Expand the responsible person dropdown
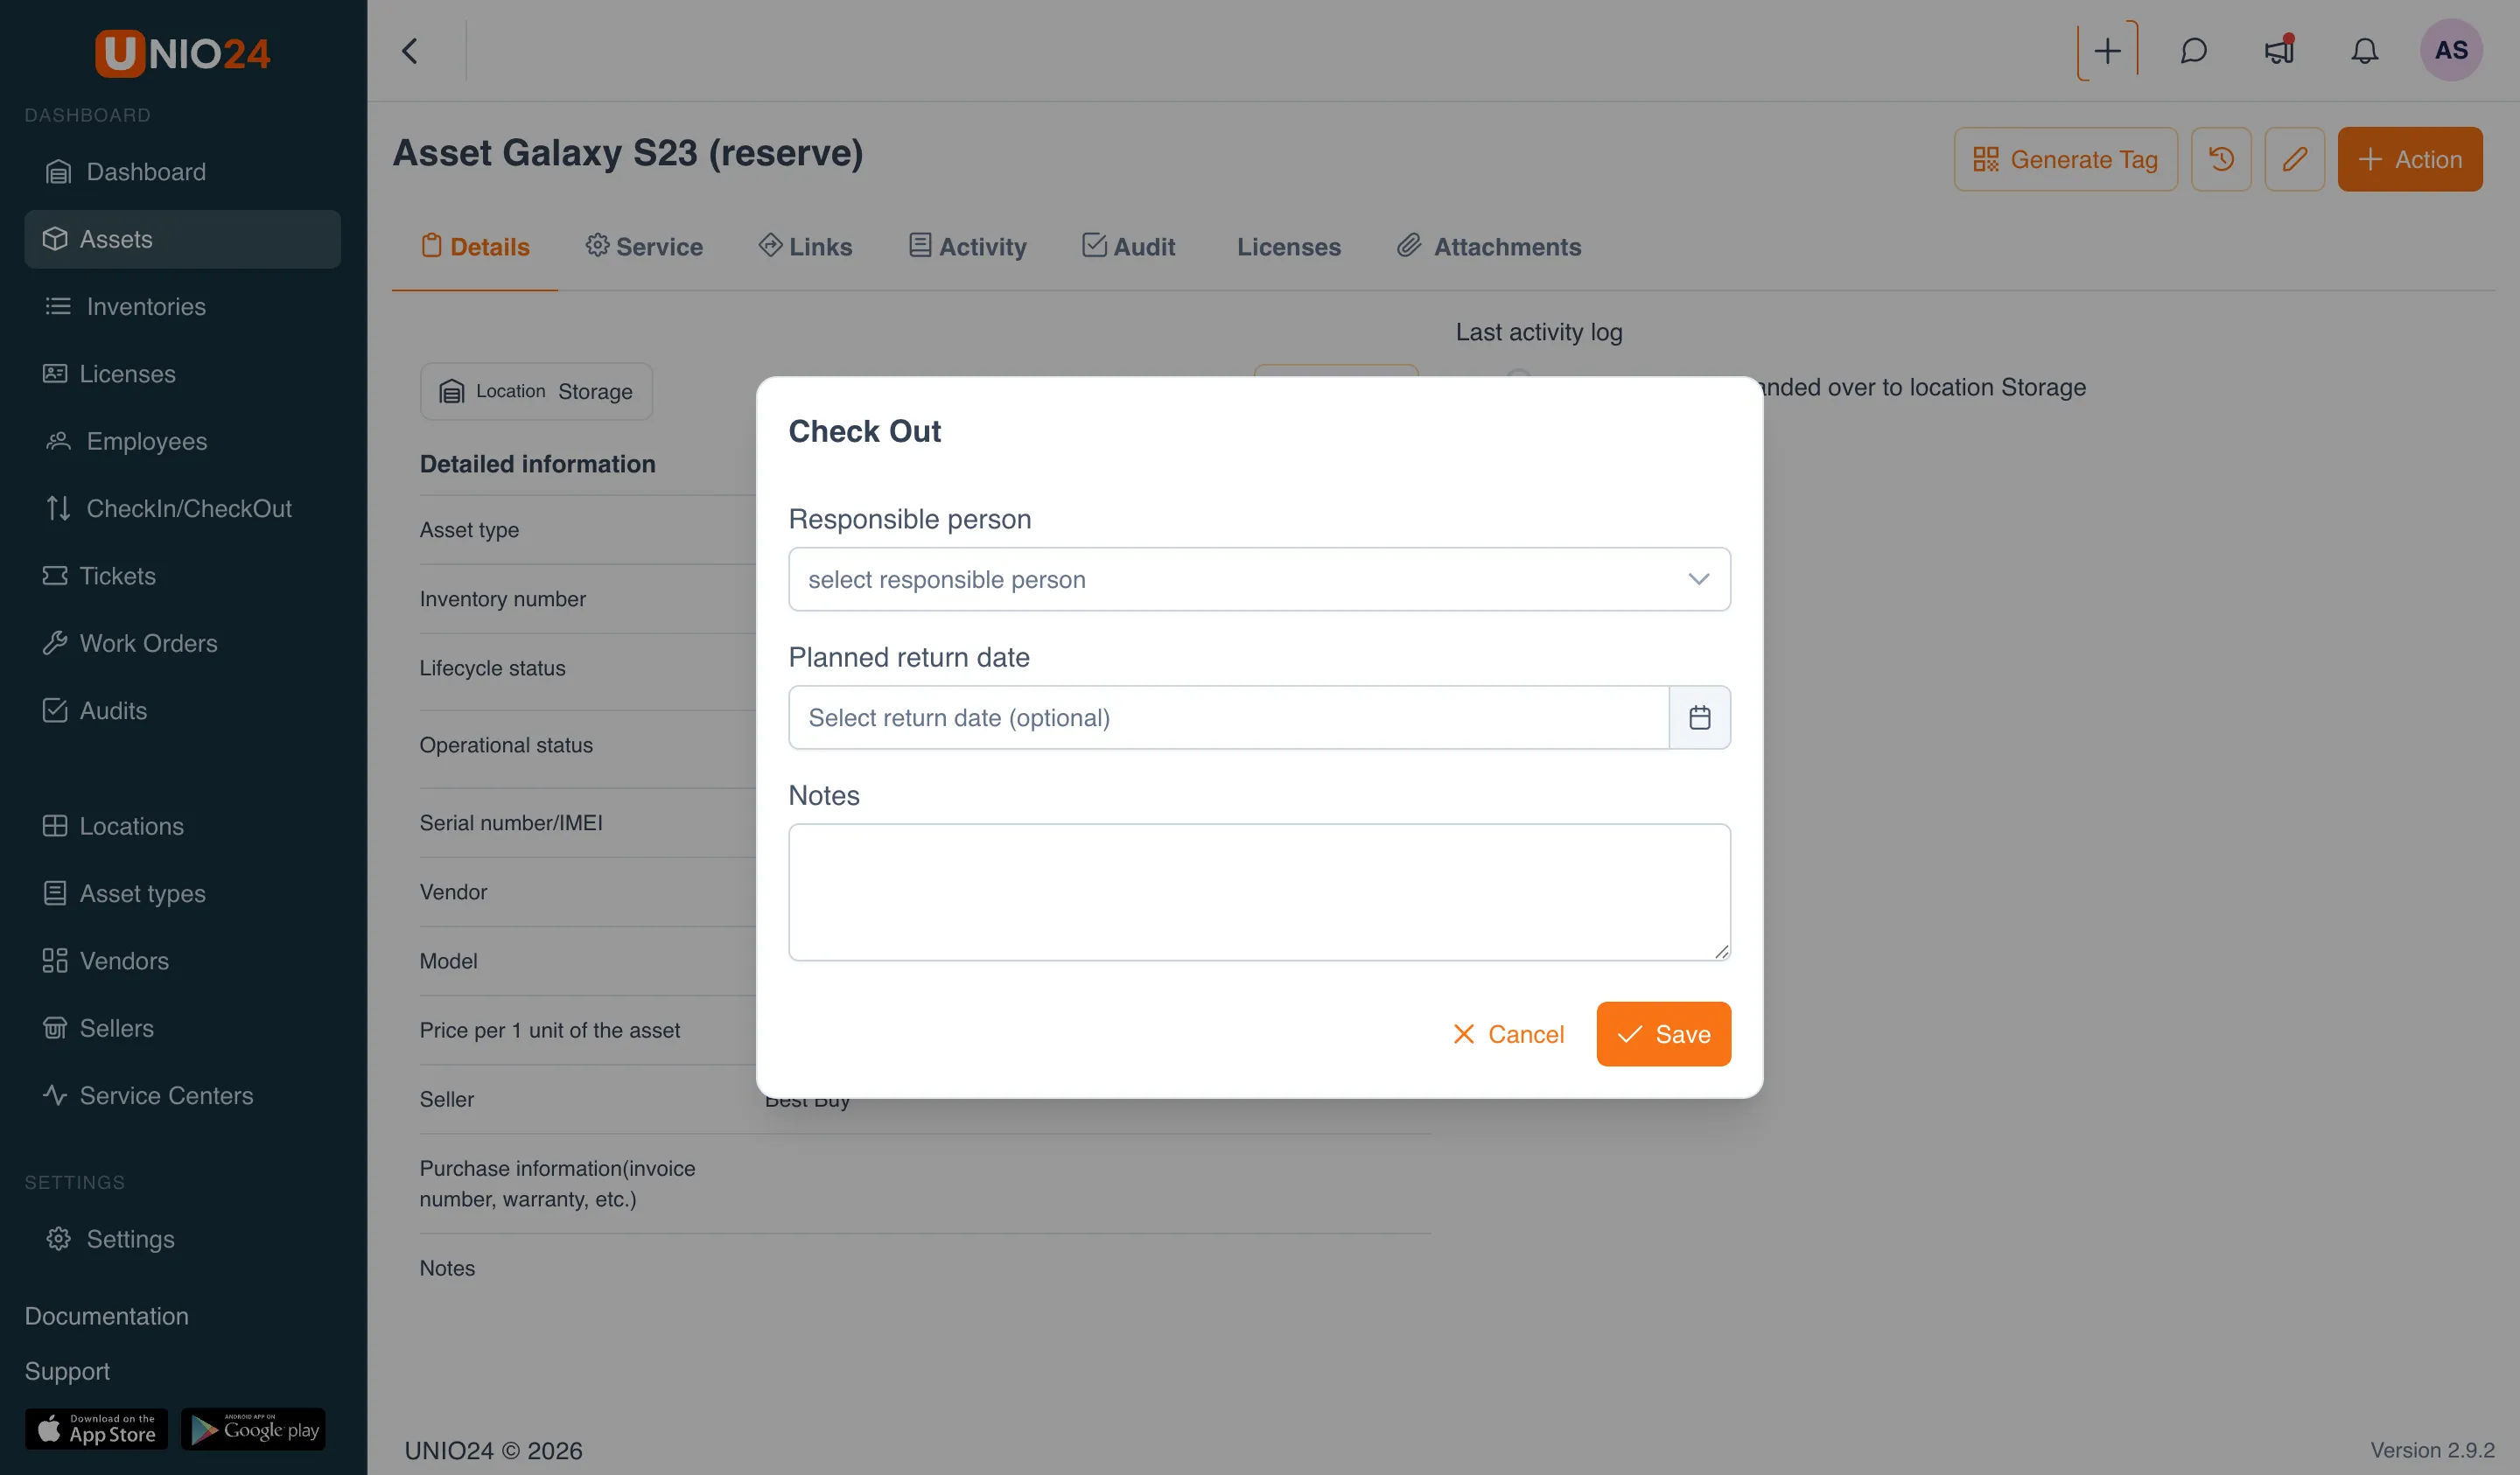The image size is (2520, 1475). (1259, 579)
